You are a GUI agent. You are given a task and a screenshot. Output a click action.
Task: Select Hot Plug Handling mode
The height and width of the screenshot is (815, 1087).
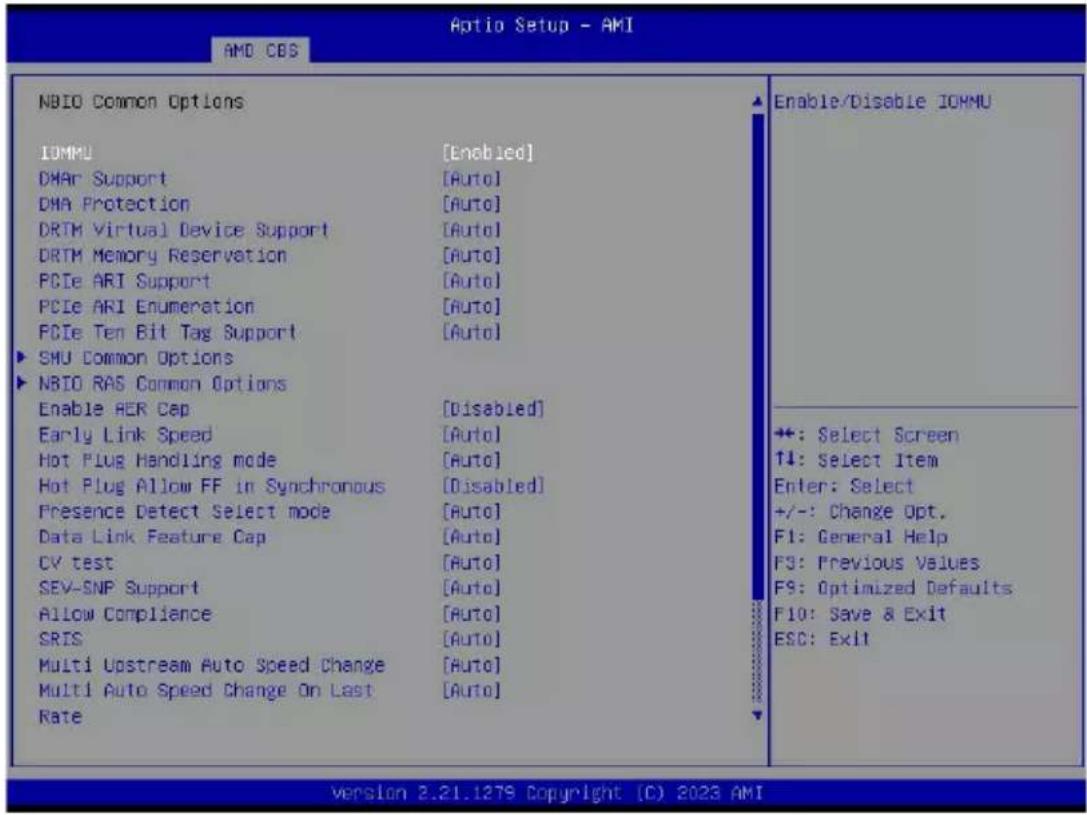[x=157, y=461]
